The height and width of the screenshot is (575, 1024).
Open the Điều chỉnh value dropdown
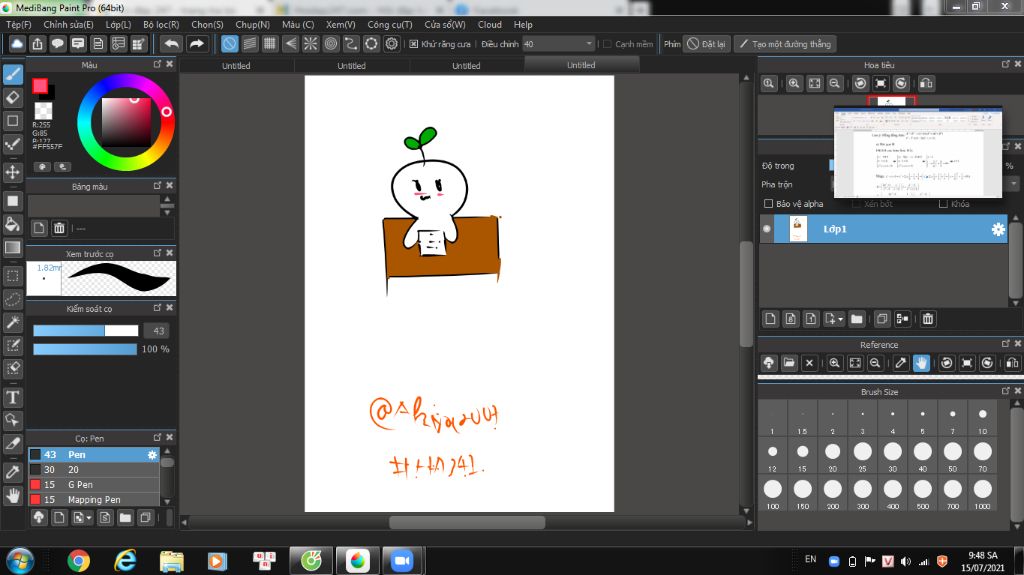click(x=587, y=44)
